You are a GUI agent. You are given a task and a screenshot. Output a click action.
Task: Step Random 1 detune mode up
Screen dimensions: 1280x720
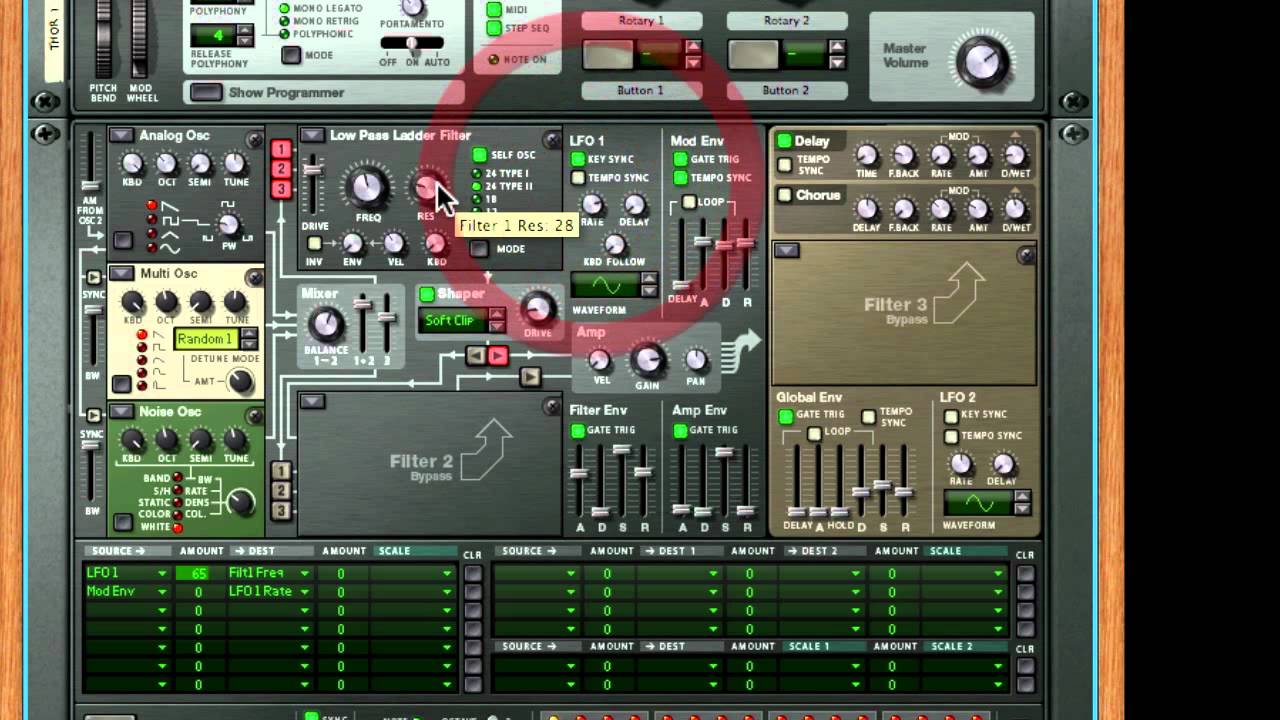[x=248, y=333]
